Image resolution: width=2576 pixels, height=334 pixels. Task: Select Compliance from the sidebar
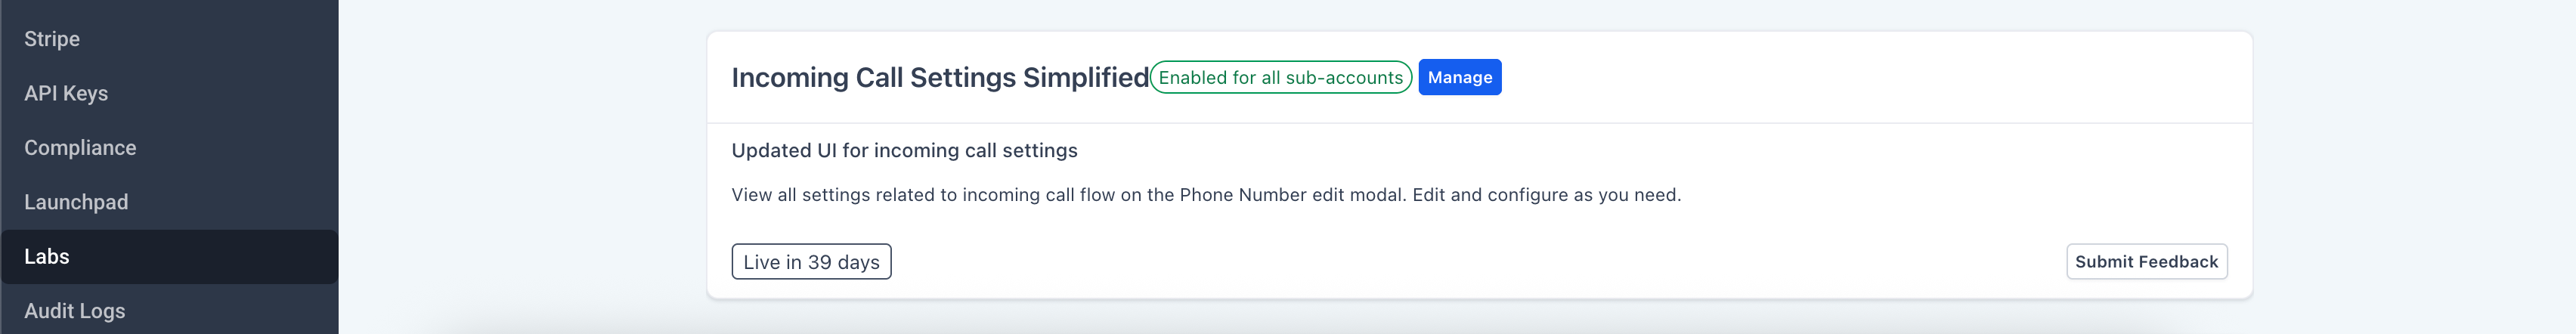coord(80,148)
